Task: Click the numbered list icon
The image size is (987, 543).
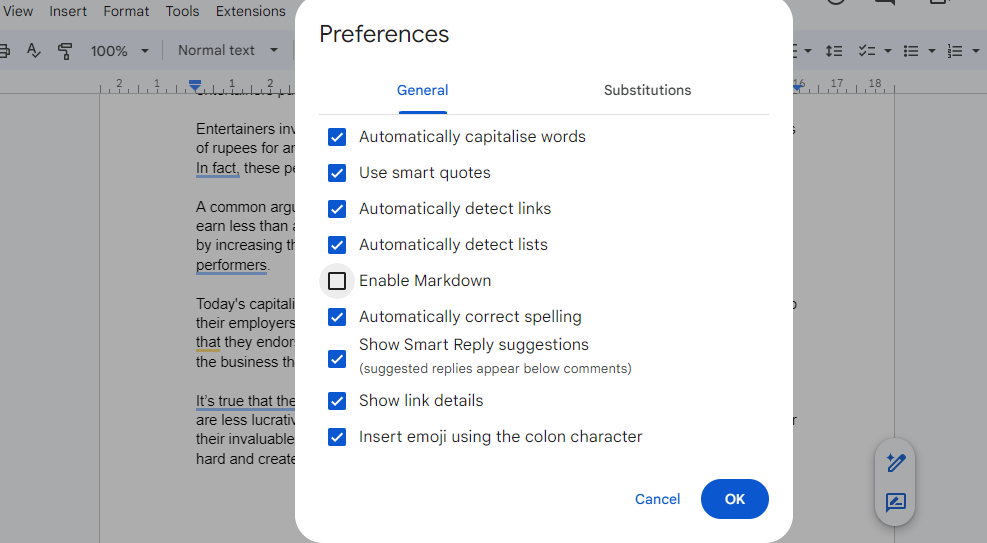Action: [x=955, y=50]
